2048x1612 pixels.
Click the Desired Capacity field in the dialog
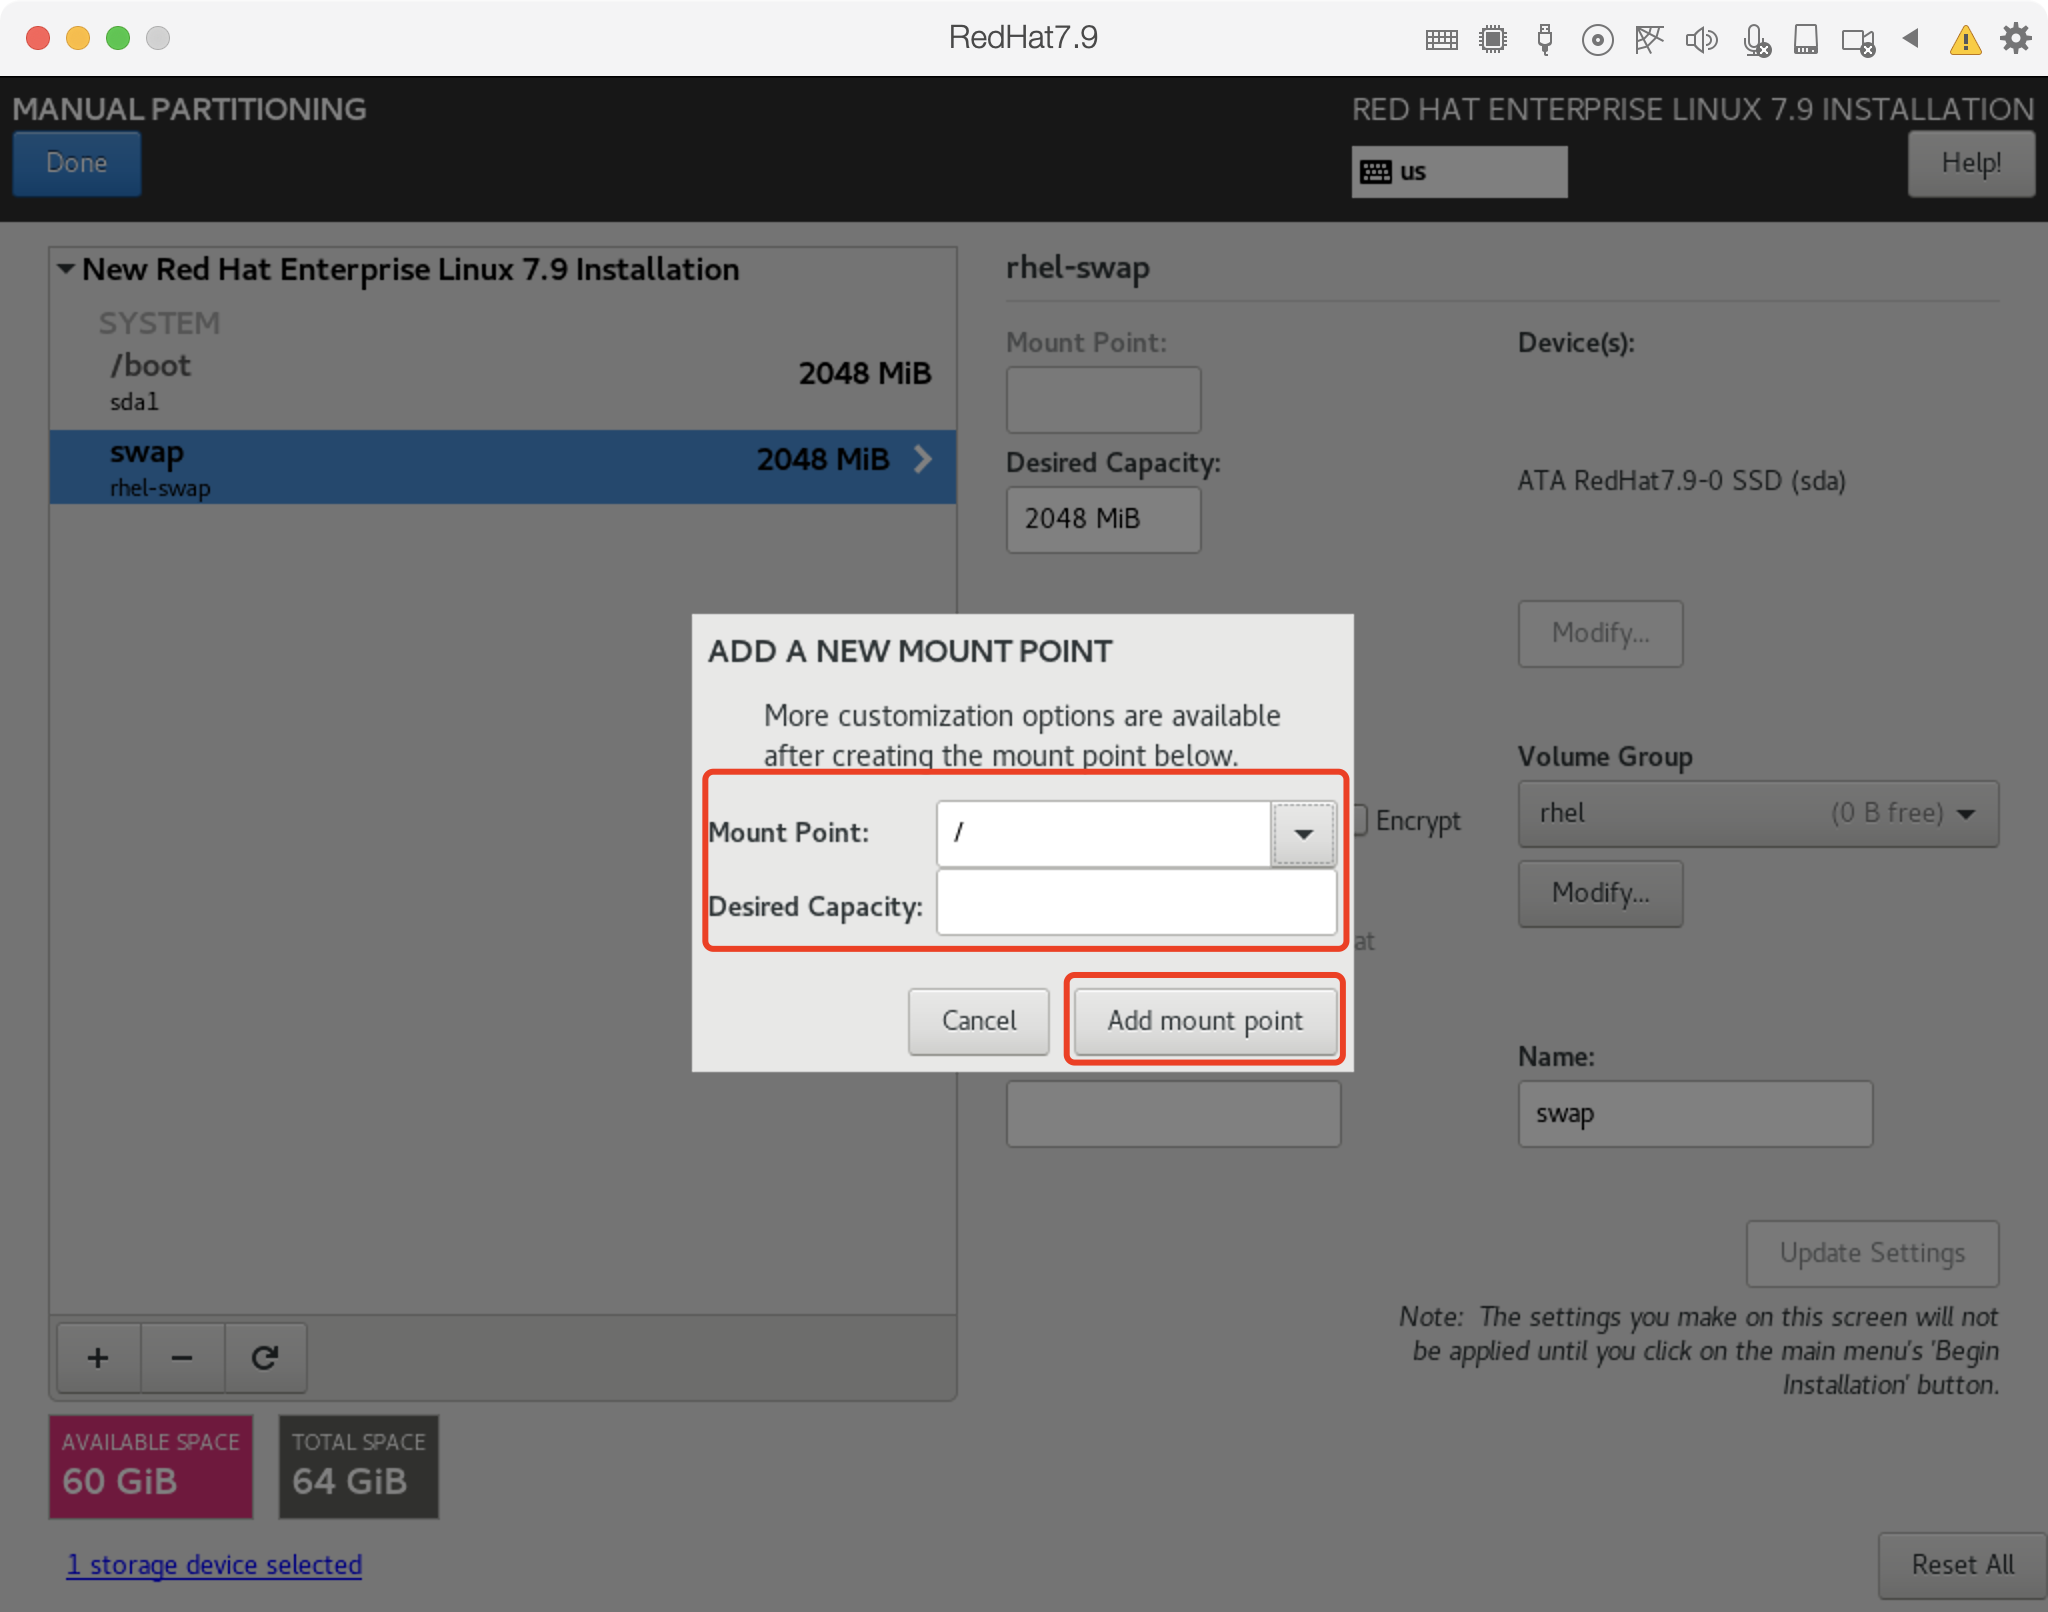[x=1135, y=903]
